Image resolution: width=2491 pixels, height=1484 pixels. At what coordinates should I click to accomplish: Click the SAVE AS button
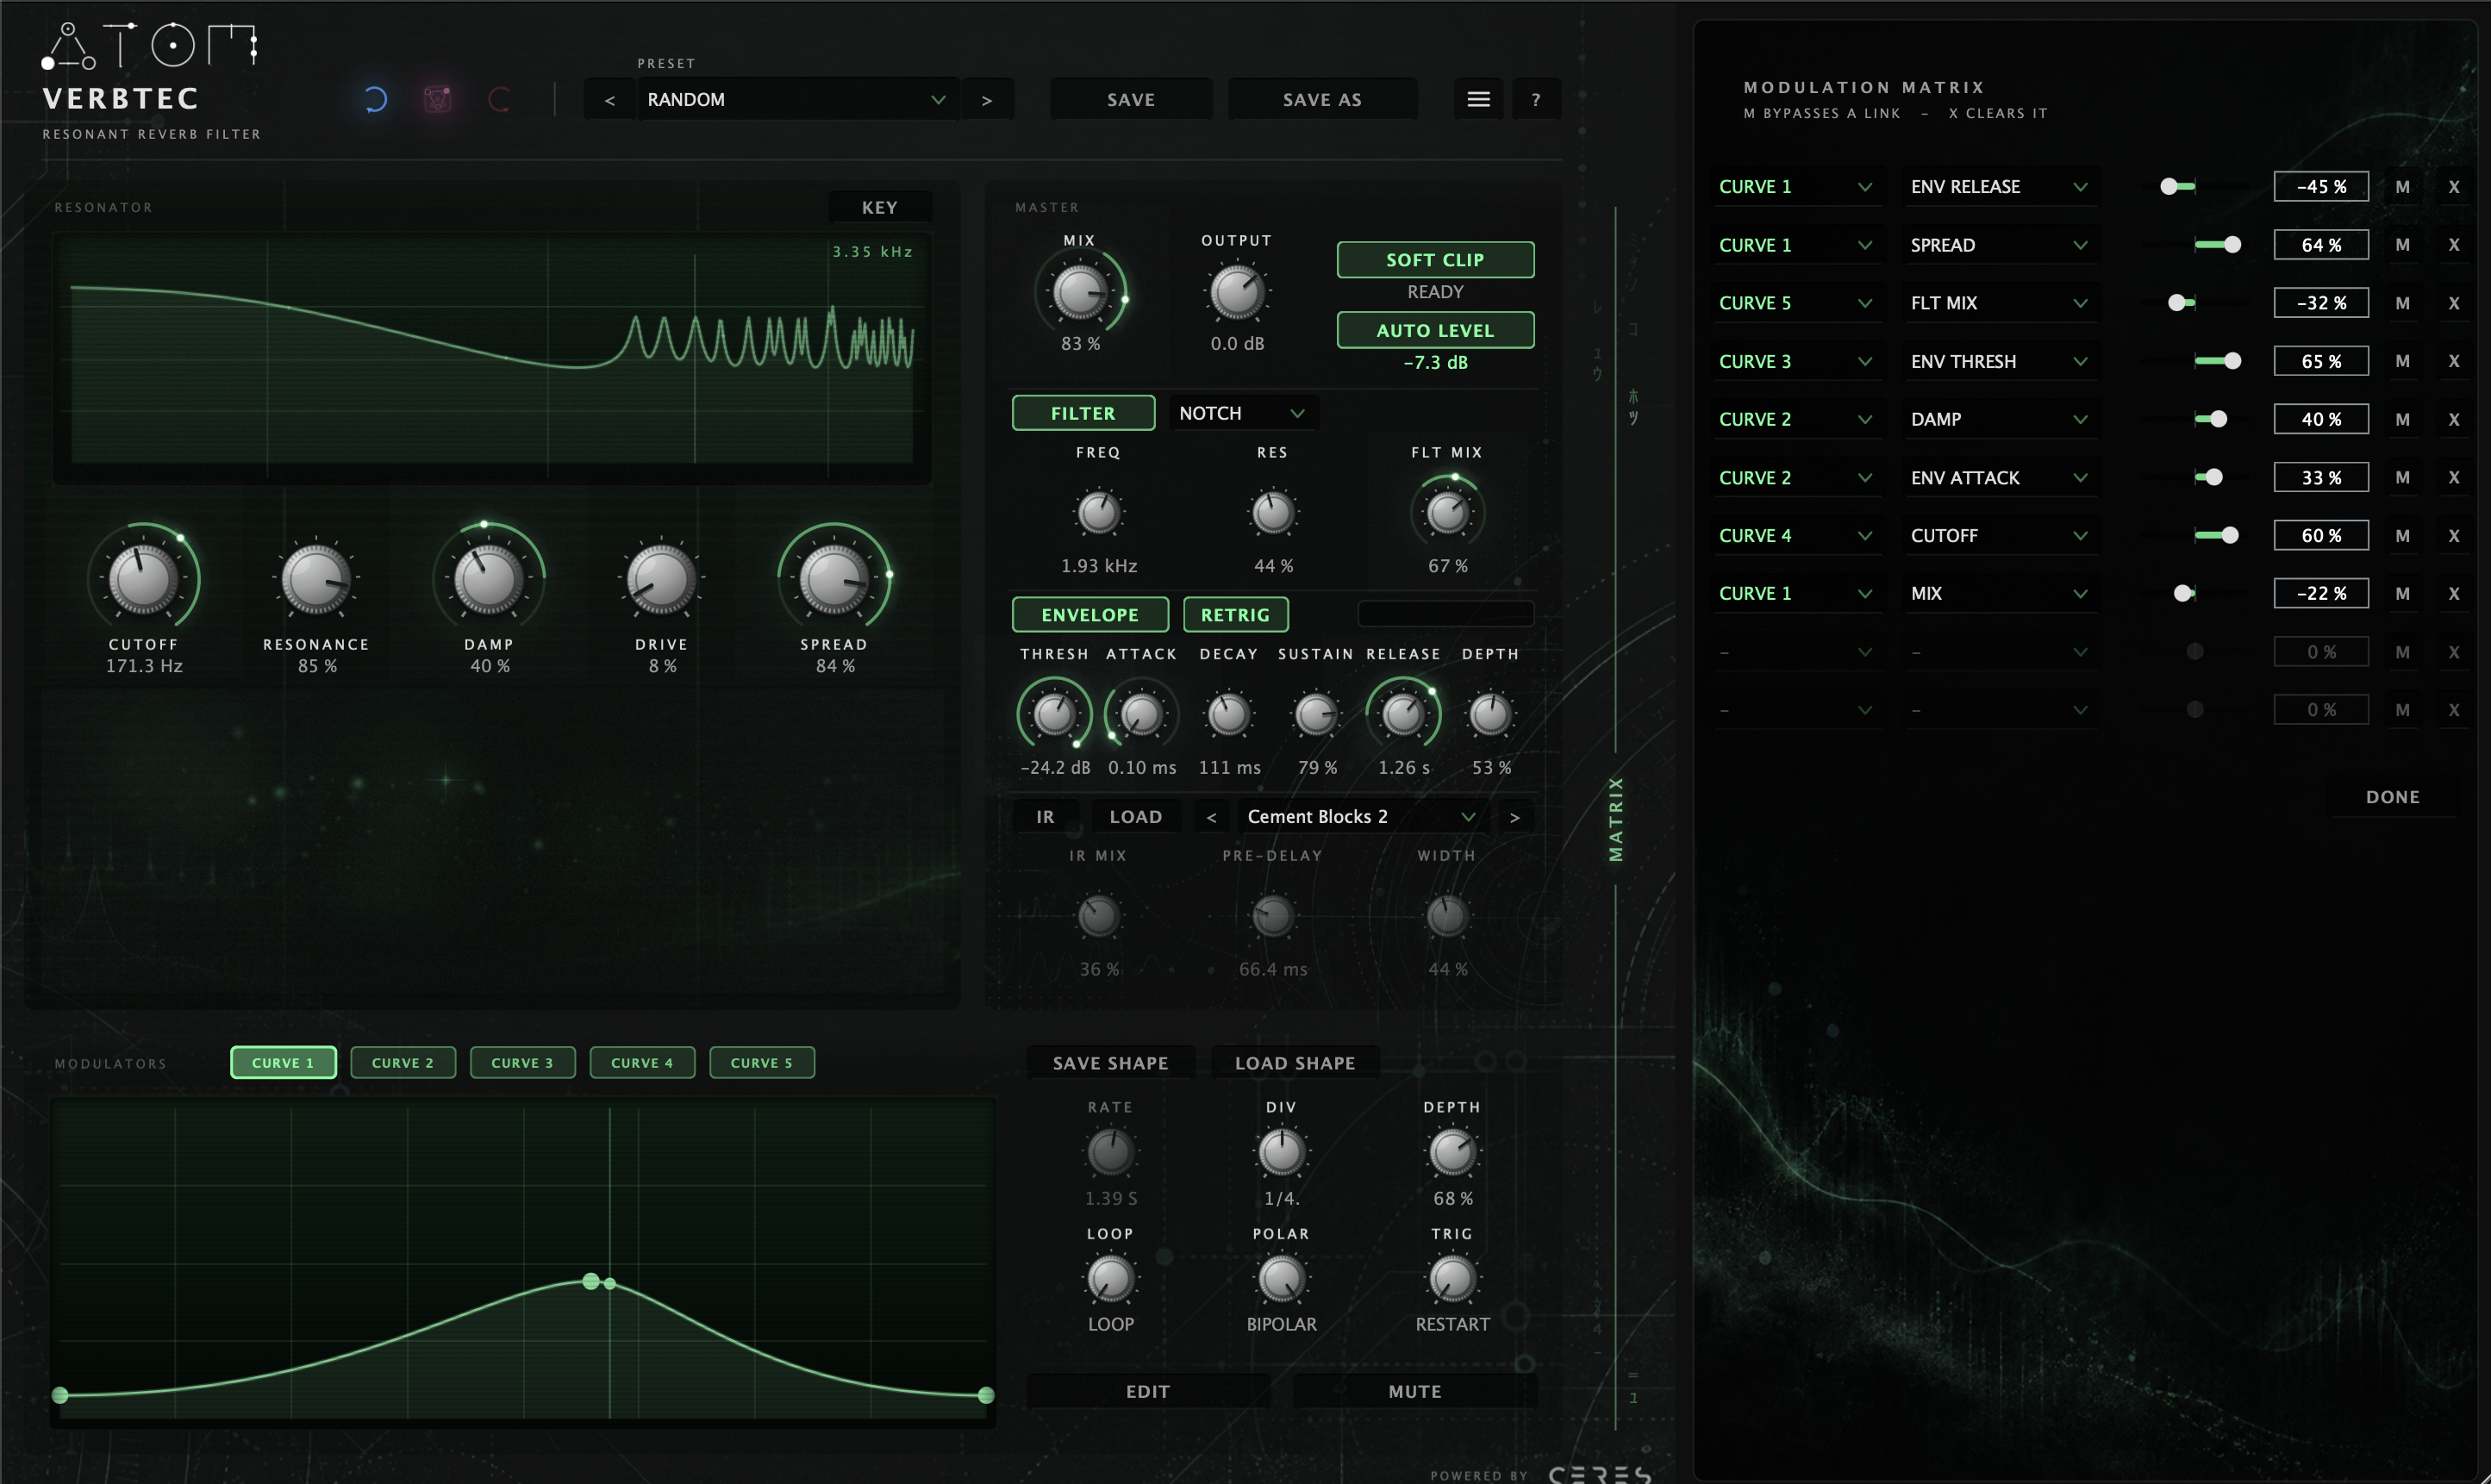(x=1321, y=100)
